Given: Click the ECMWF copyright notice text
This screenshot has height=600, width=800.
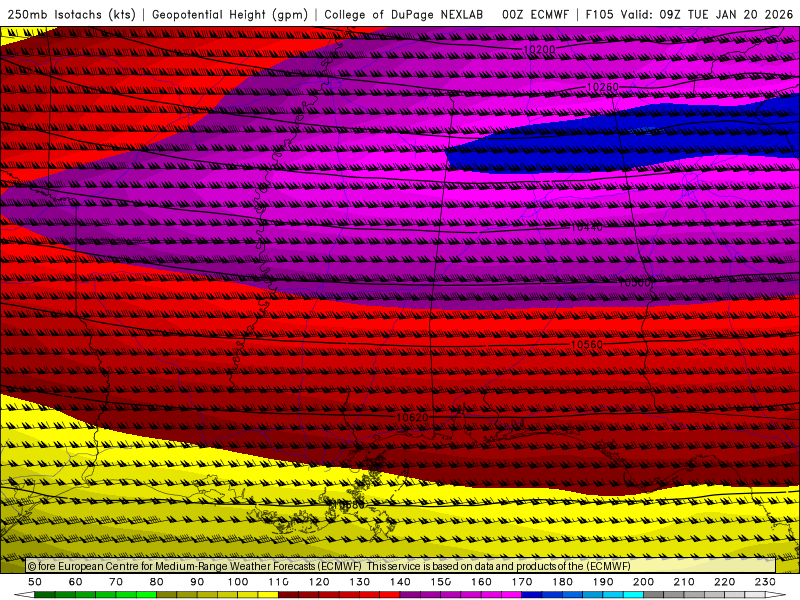Looking at the screenshot, I should point(329,566).
